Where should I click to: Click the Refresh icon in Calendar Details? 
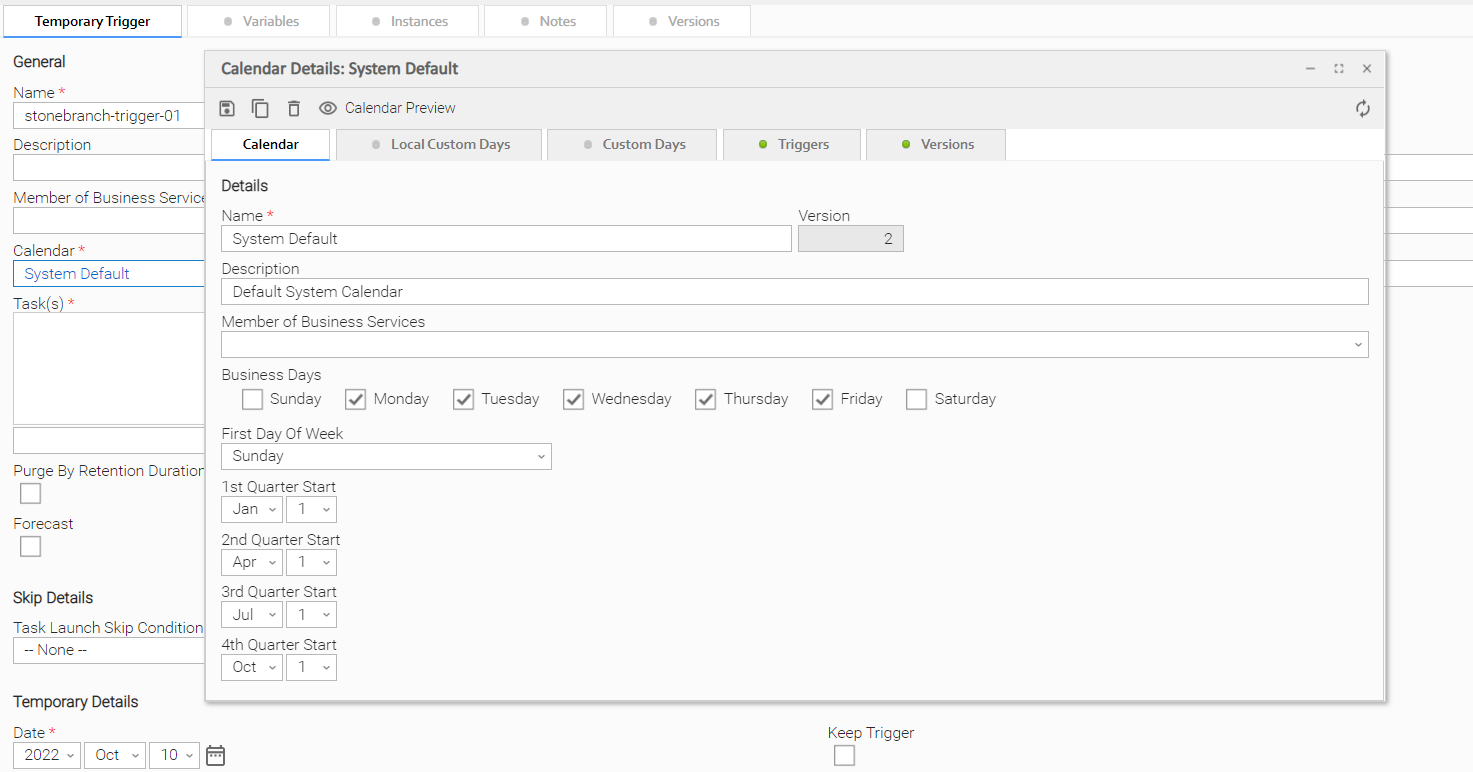point(1363,109)
